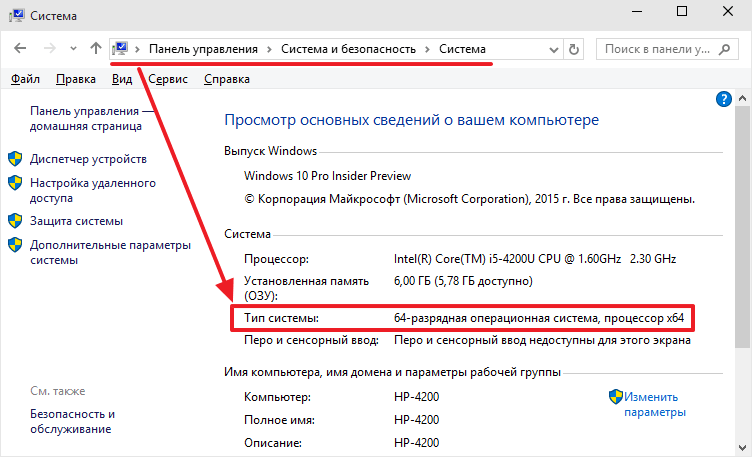The width and height of the screenshot is (752, 457).
Task: Open Диспетчер устройств link
Action: 88,159
